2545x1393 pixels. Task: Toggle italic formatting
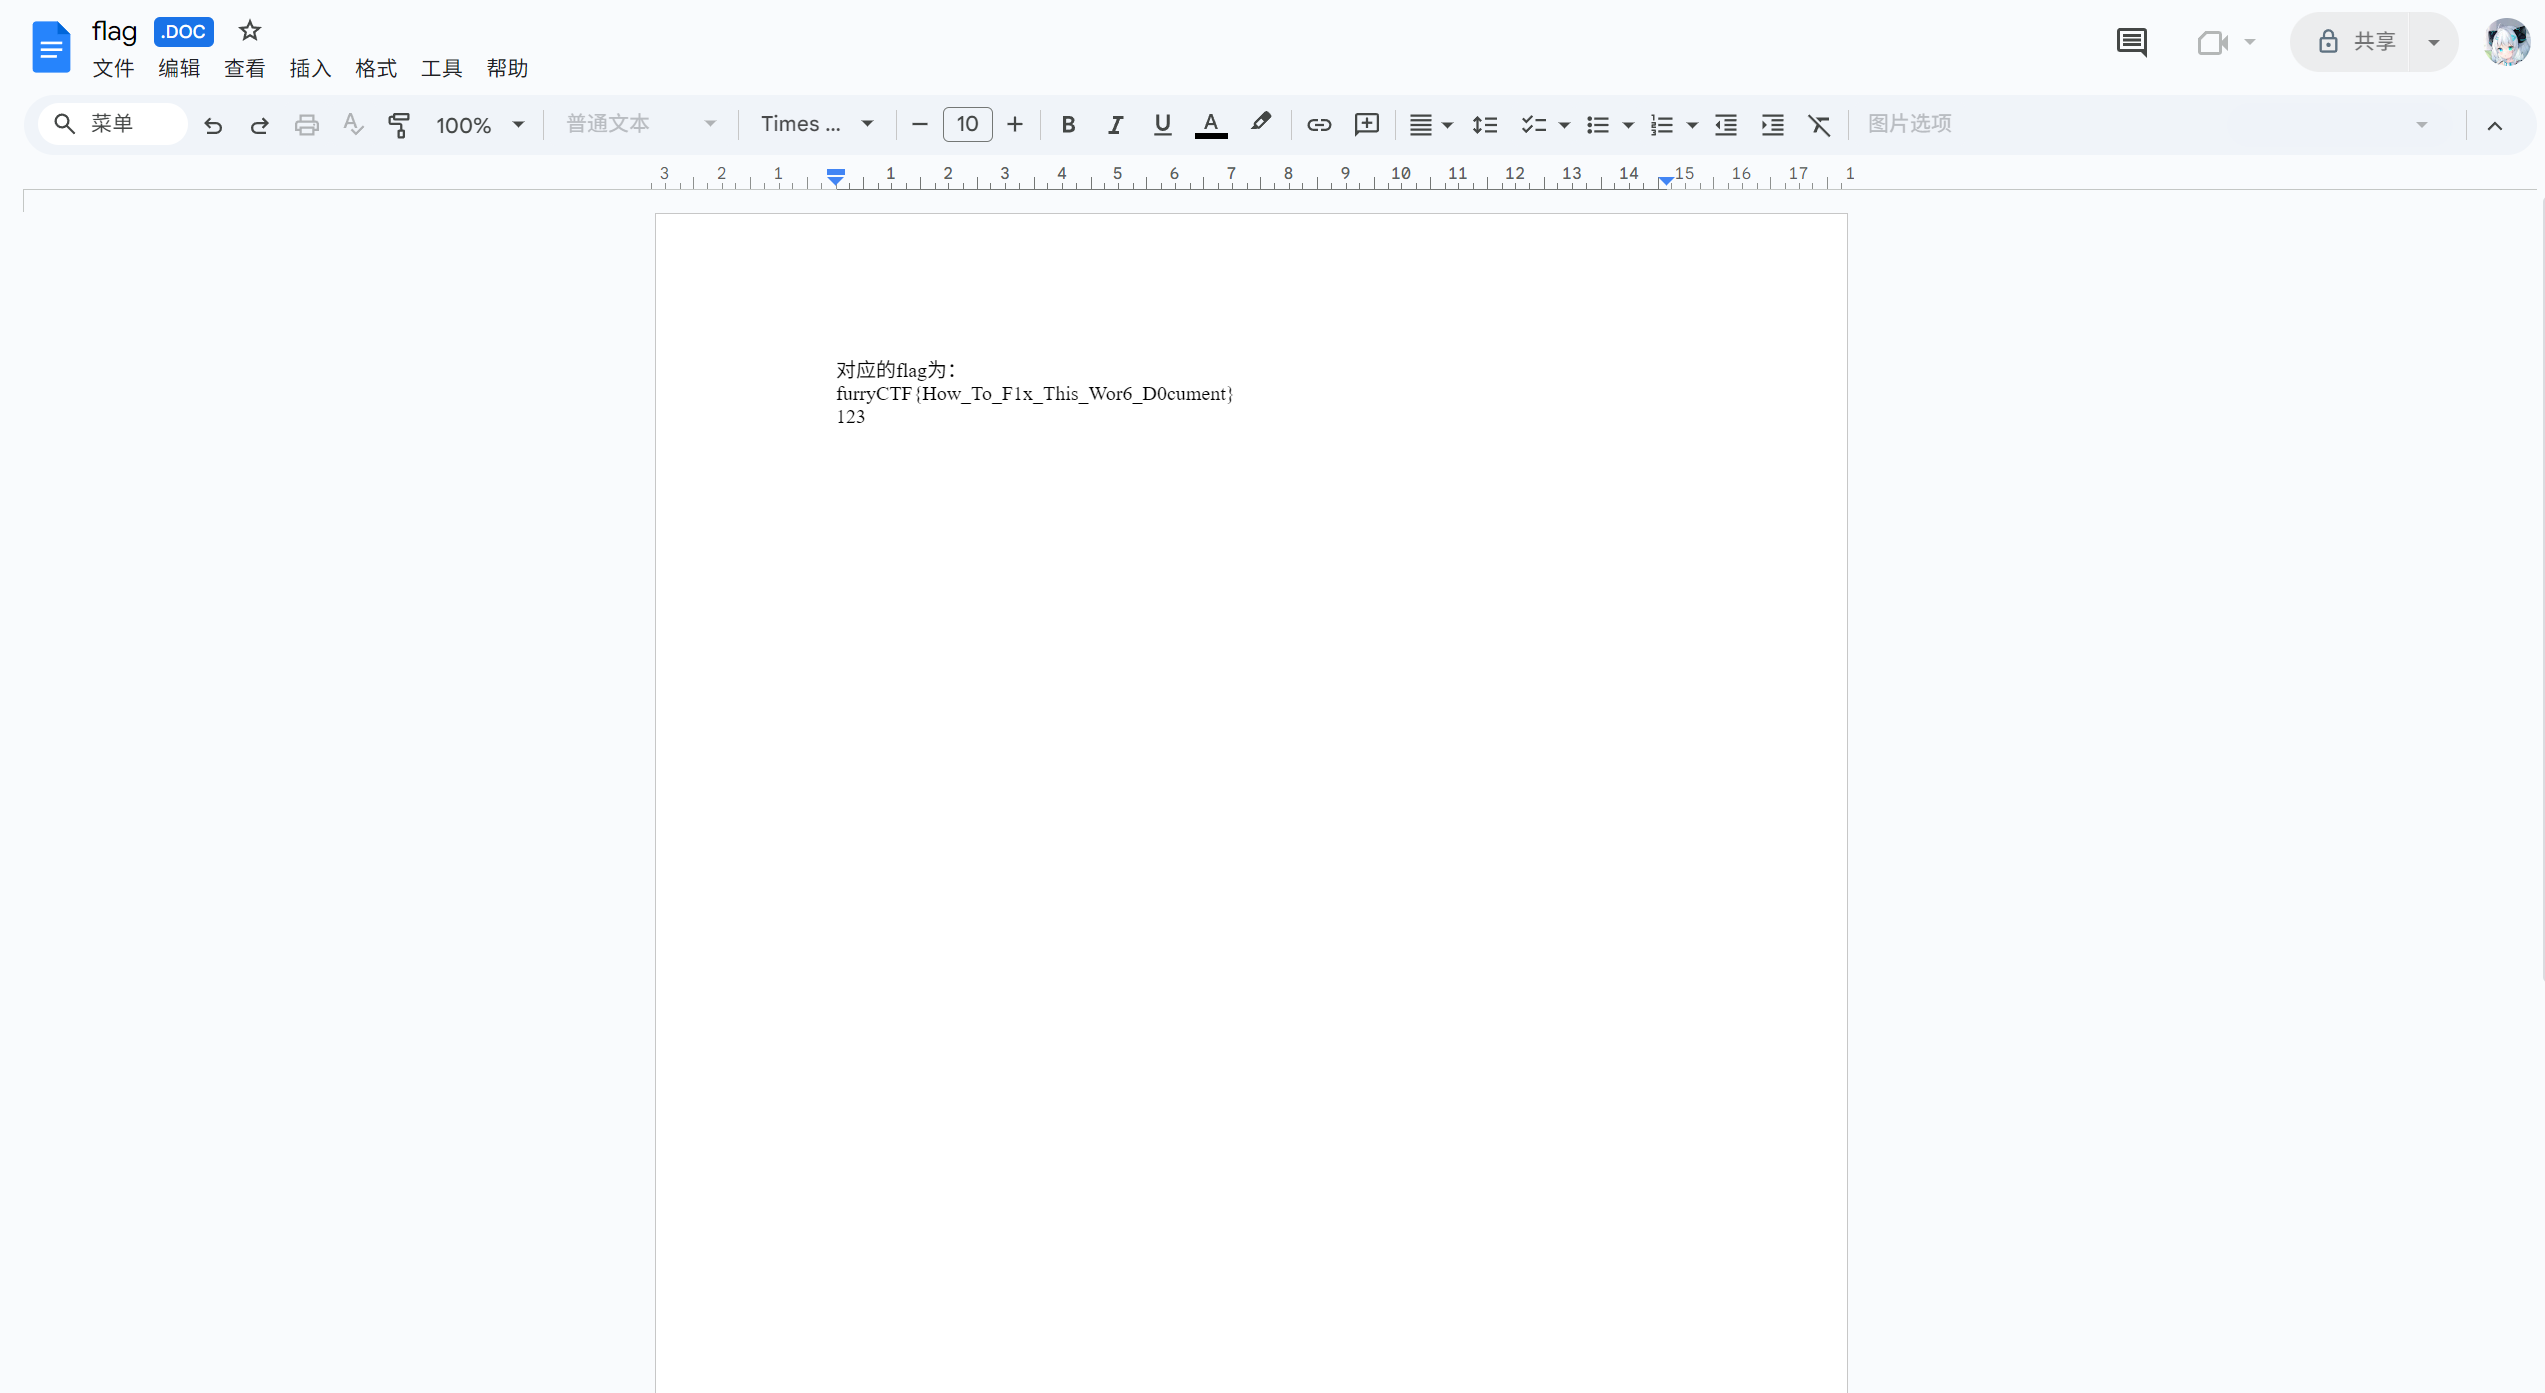pyautogui.click(x=1115, y=124)
